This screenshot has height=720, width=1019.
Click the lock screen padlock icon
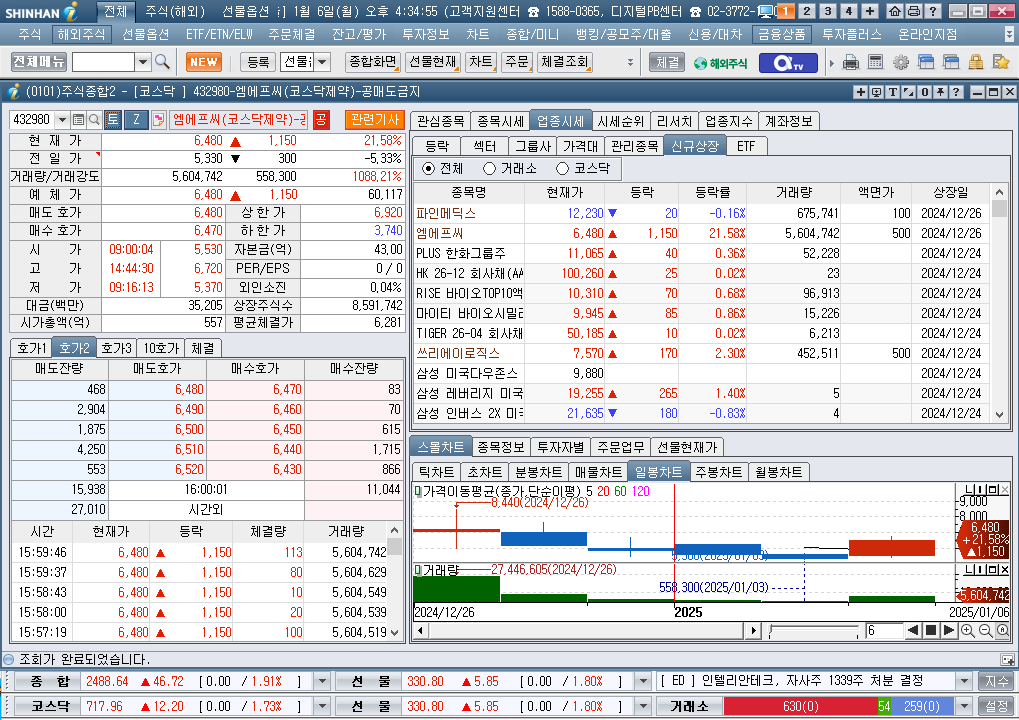(x=975, y=62)
